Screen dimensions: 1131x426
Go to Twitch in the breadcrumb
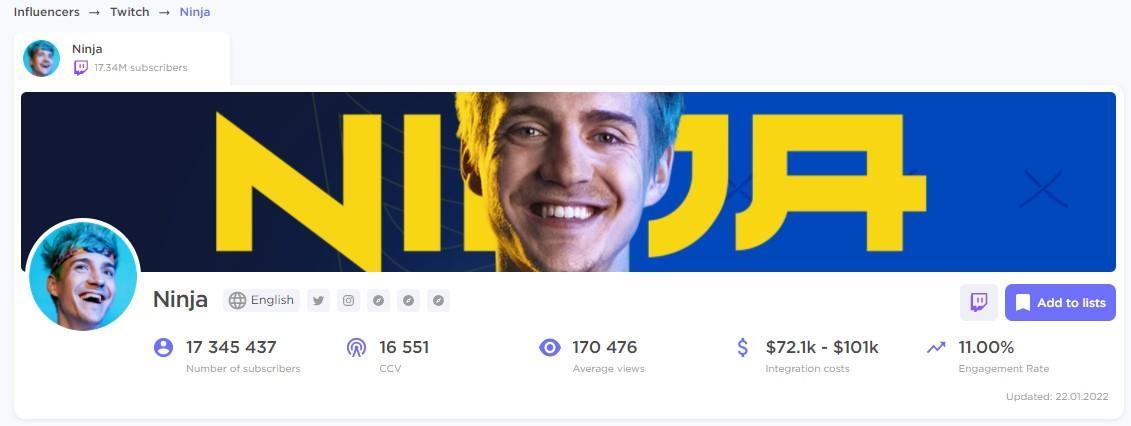pos(130,12)
